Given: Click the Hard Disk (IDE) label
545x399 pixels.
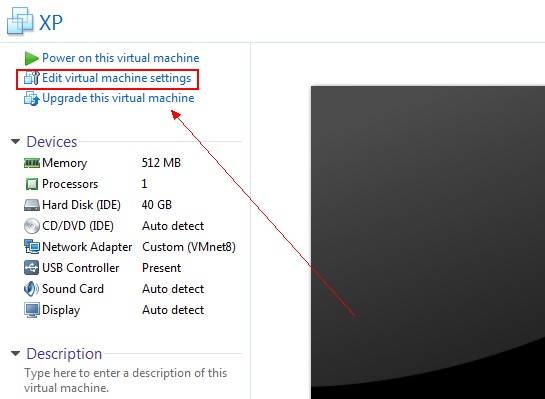Looking at the screenshot, I should pyautogui.click(x=81, y=205).
